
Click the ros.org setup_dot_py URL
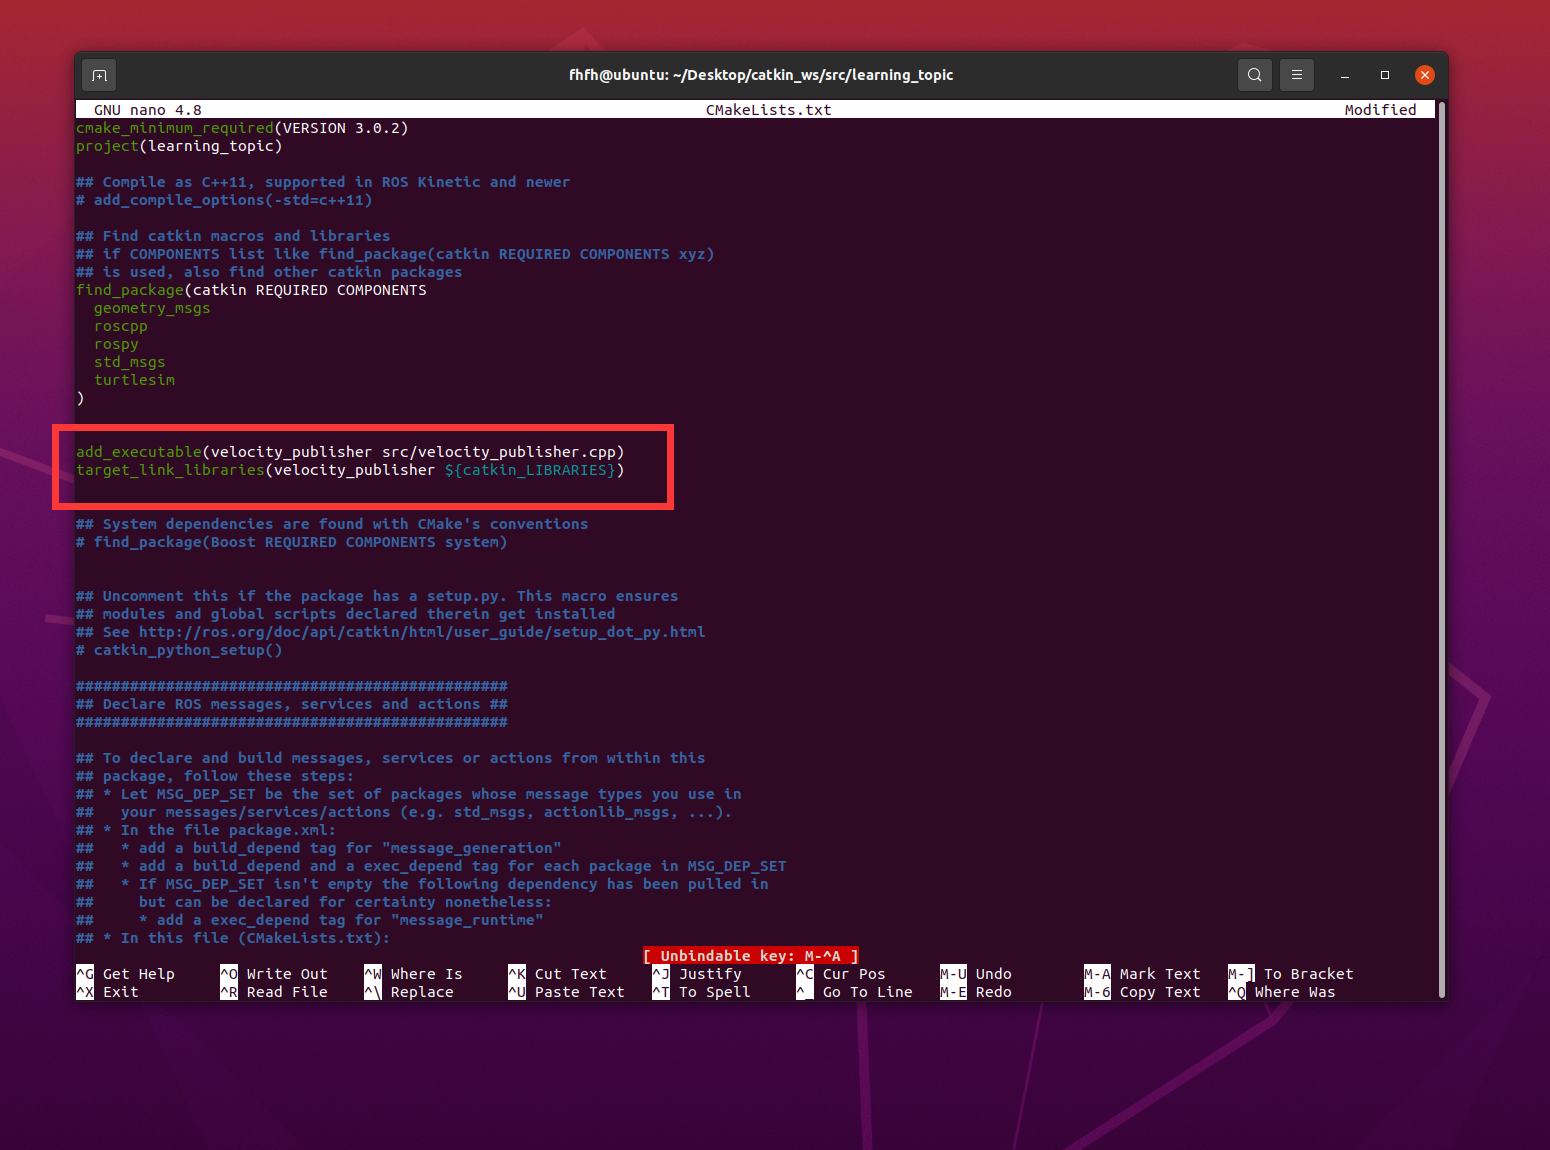[x=421, y=632]
